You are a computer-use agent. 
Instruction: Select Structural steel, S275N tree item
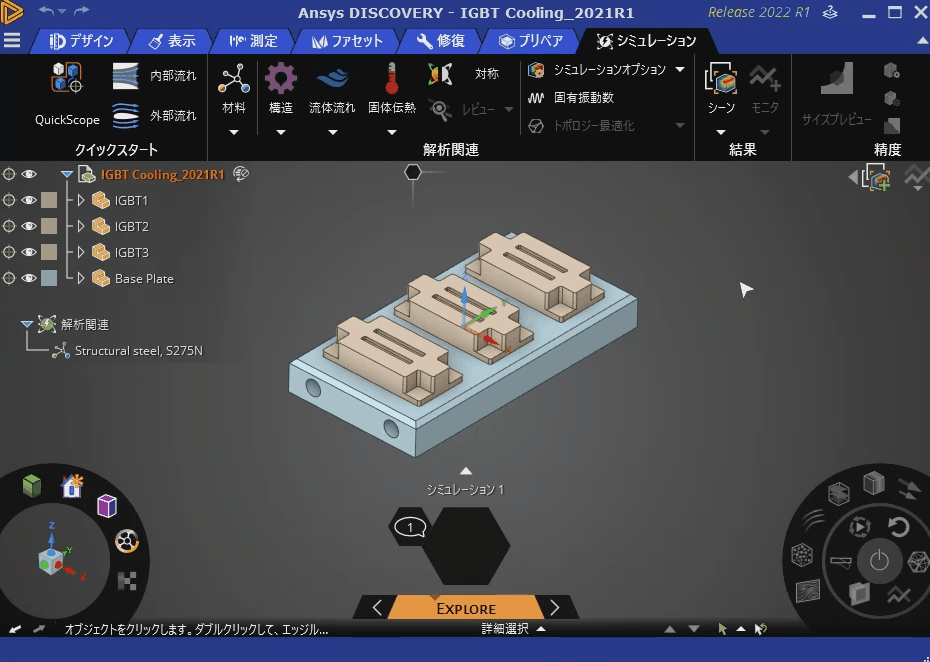point(128,351)
